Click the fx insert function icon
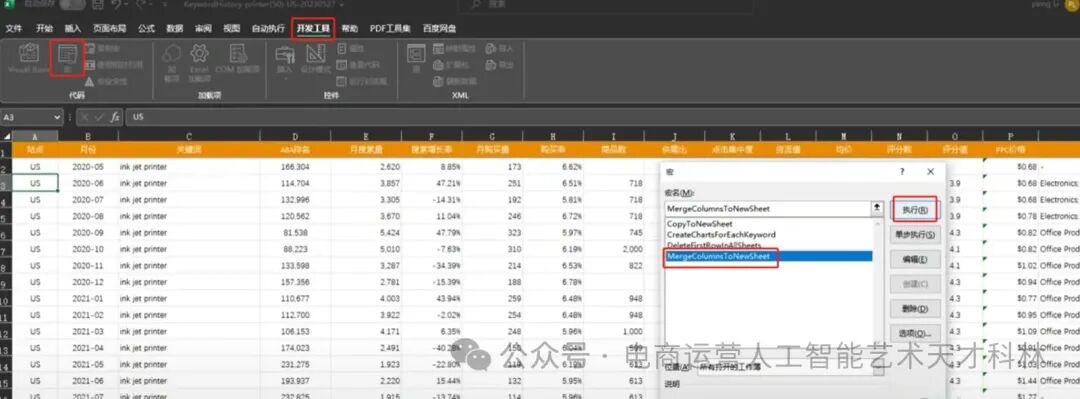This screenshot has width=1080, height=399. point(115,117)
